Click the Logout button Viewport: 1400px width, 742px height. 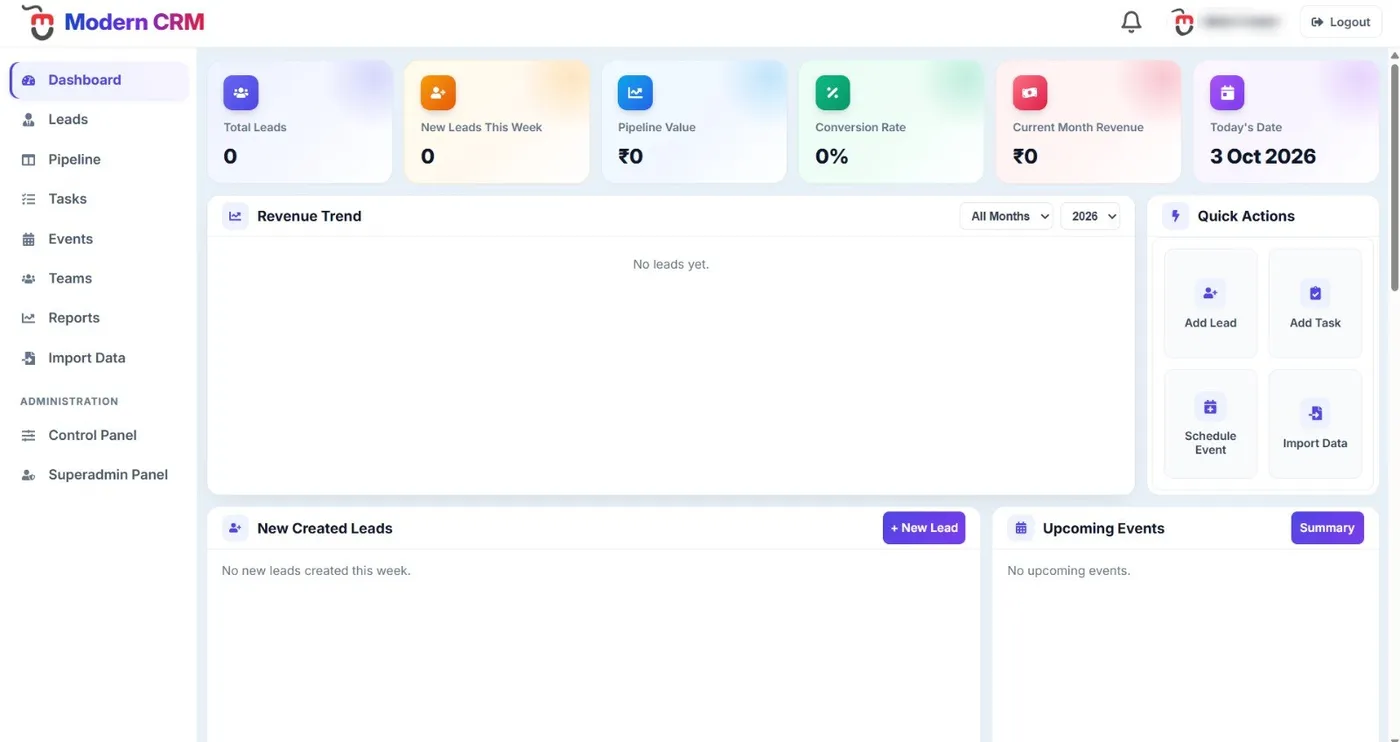pos(1341,22)
